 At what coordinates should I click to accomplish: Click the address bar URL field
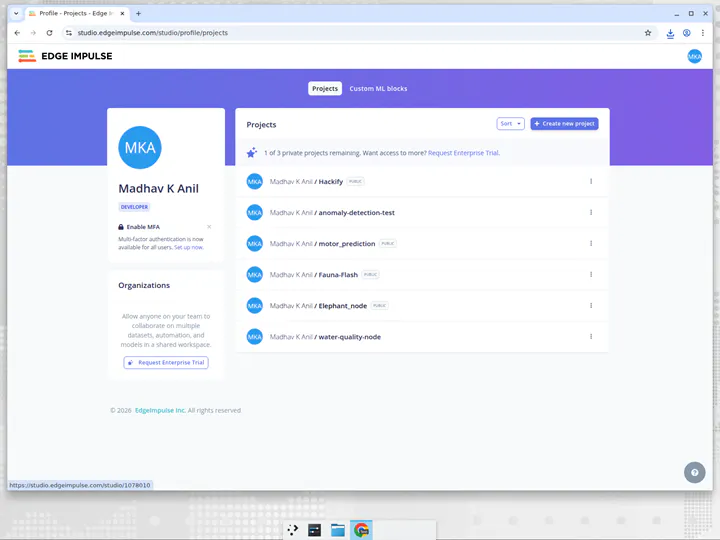(358, 33)
